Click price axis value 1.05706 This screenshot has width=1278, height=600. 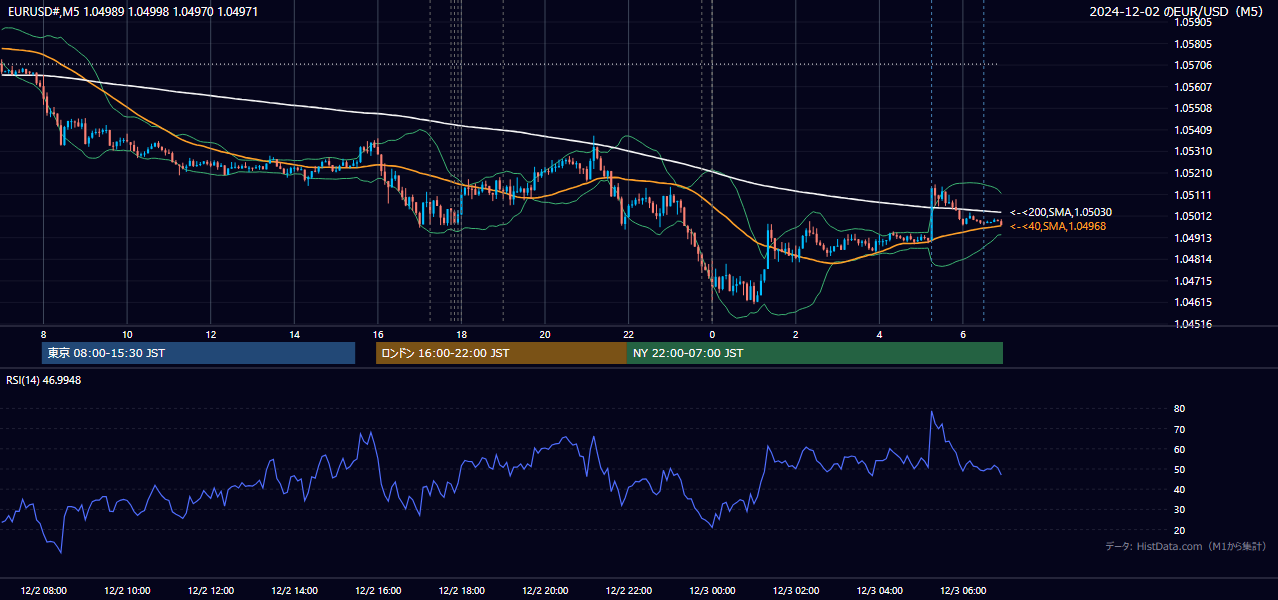pos(1193,65)
